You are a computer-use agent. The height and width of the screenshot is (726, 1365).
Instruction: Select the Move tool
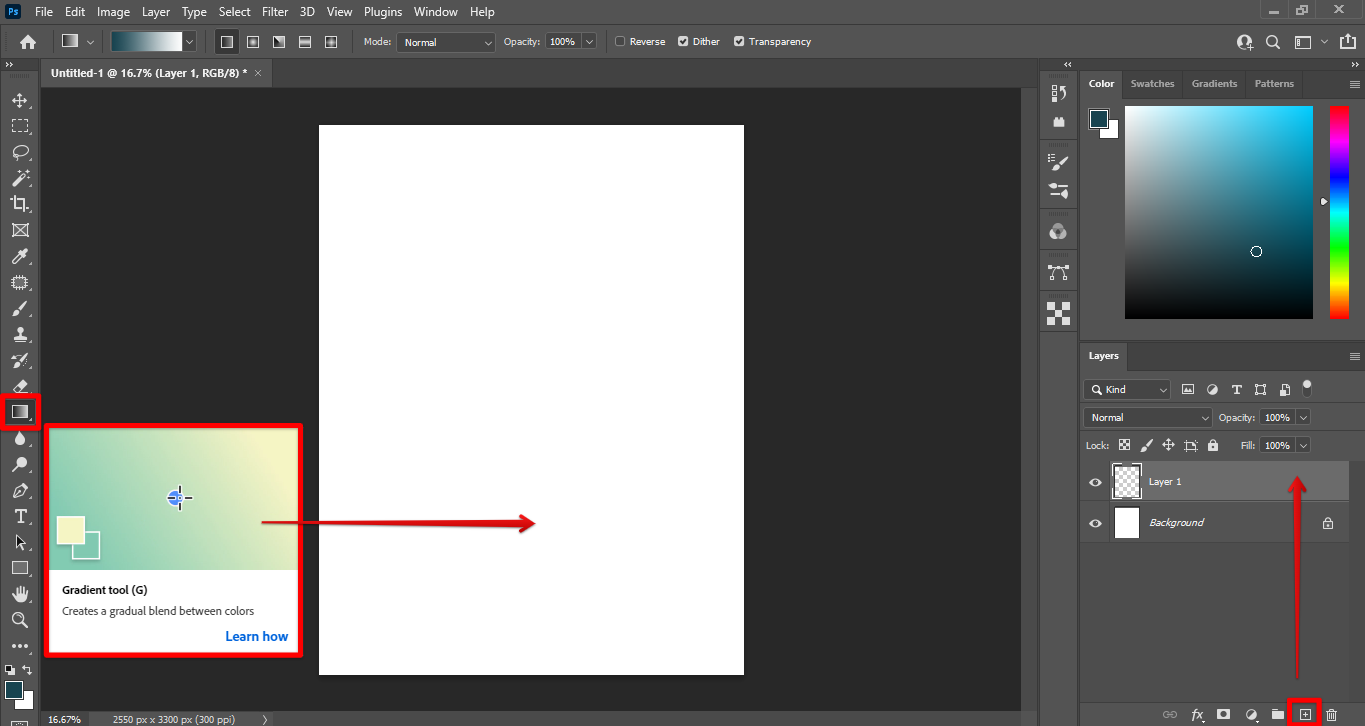pyautogui.click(x=20, y=100)
